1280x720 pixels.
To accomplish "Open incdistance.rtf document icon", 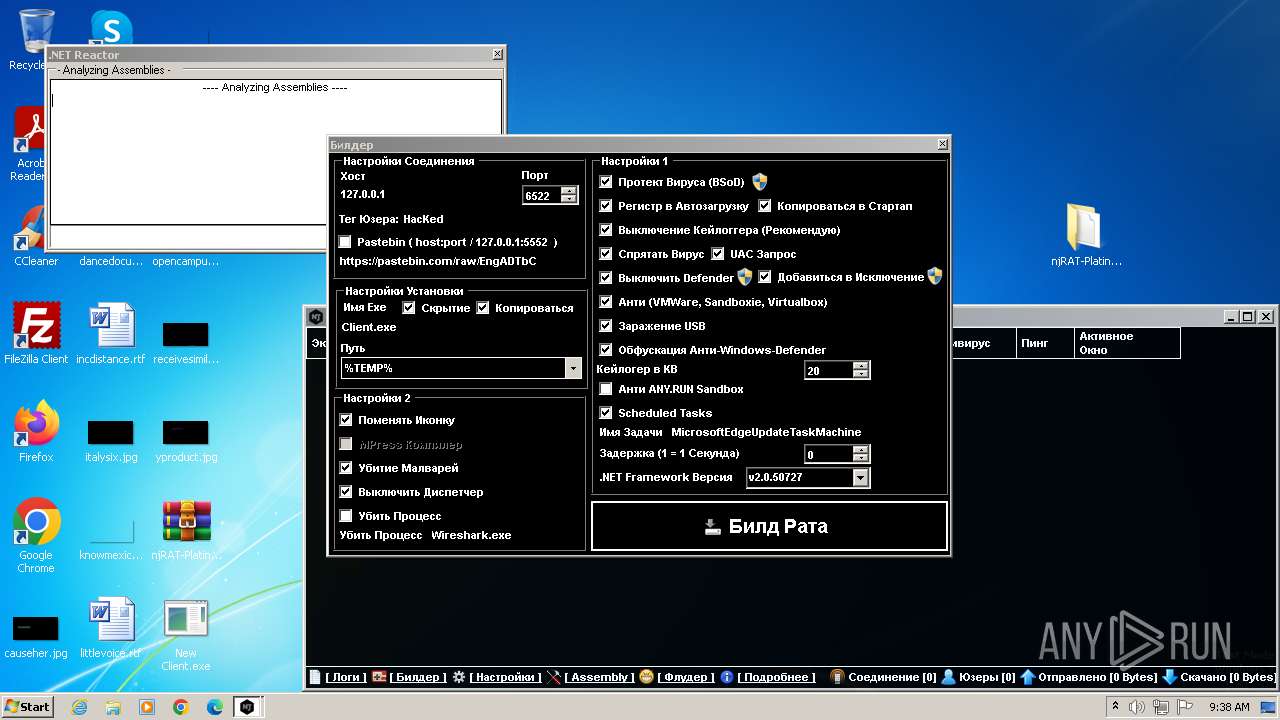I will click(111, 333).
